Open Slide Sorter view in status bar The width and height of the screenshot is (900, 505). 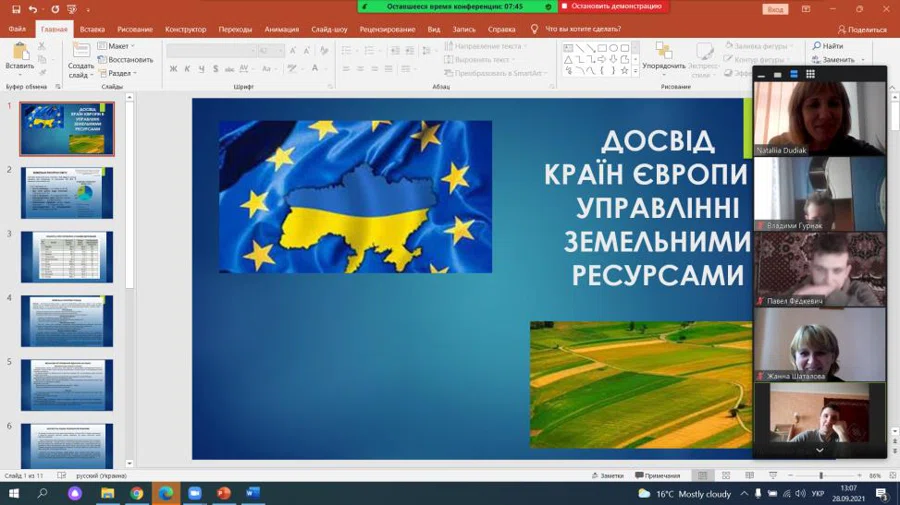coord(726,476)
